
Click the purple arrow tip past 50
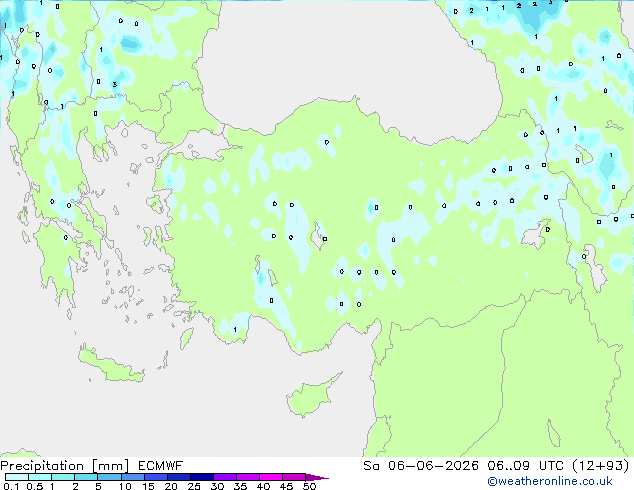(317, 477)
